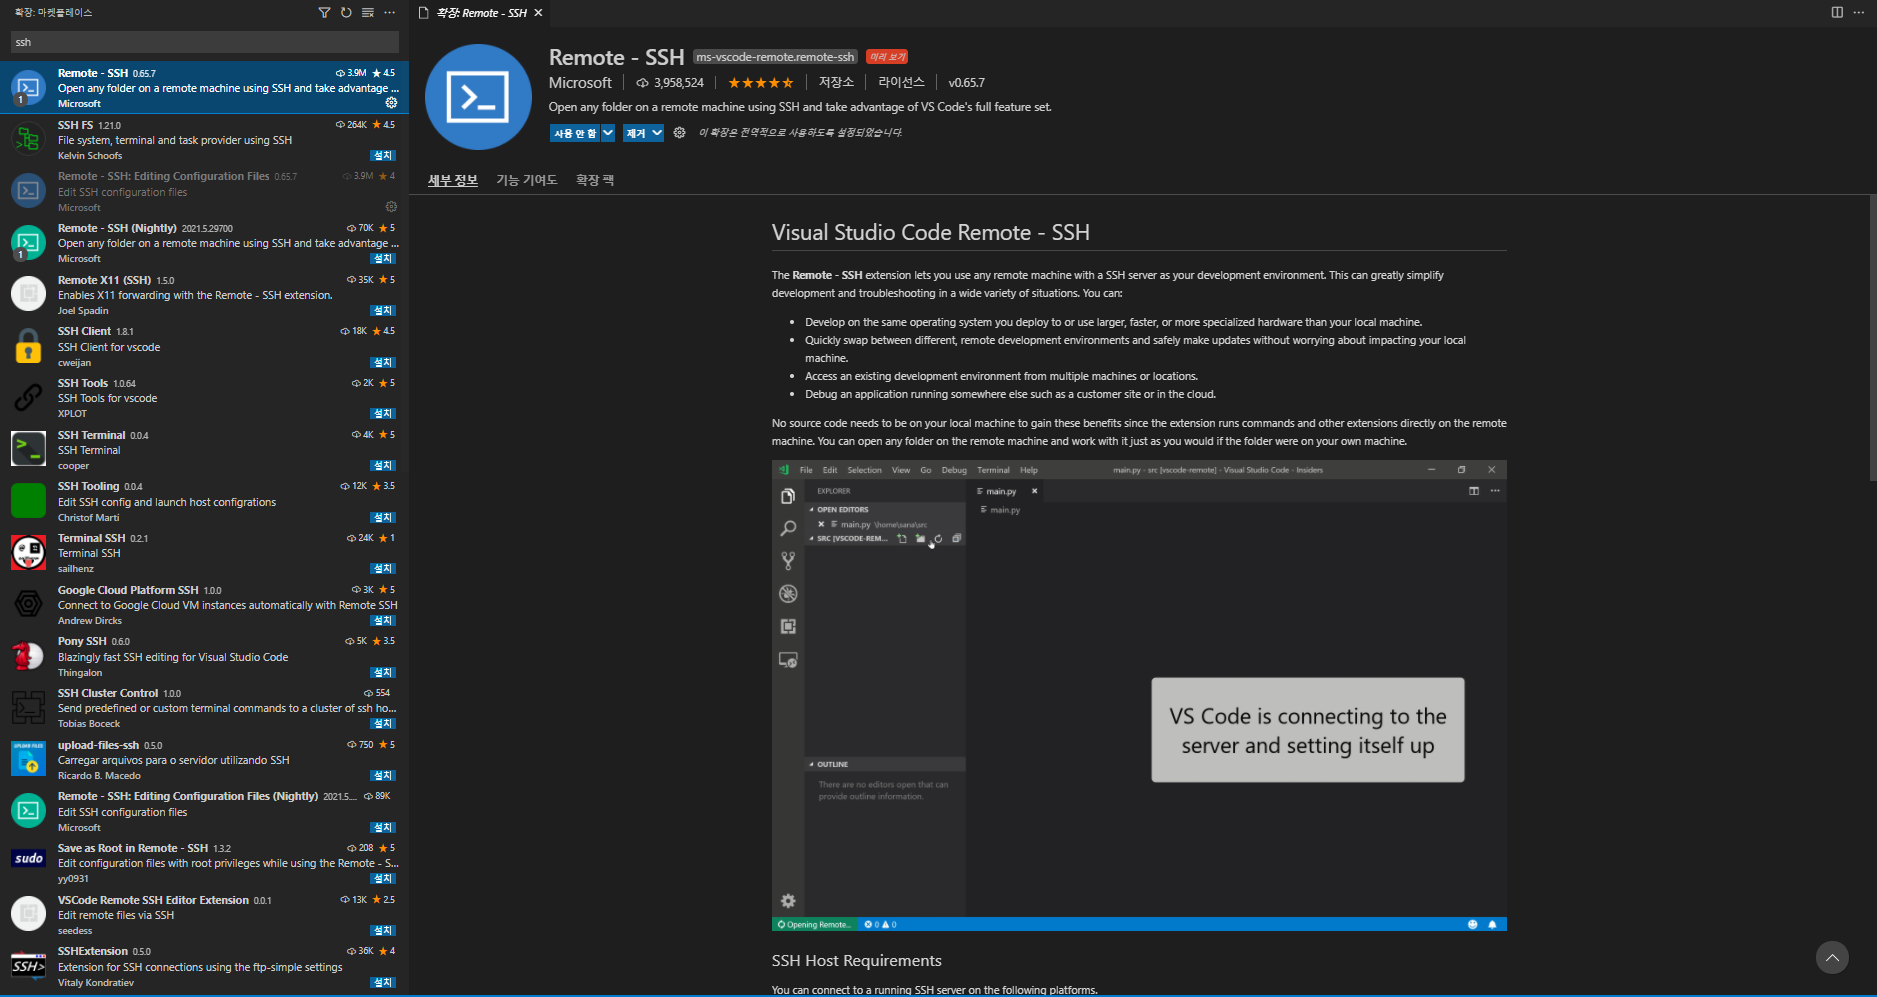1877x997 pixels.
Task: Click the 제거 uninstall button
Action: (636, 133)
